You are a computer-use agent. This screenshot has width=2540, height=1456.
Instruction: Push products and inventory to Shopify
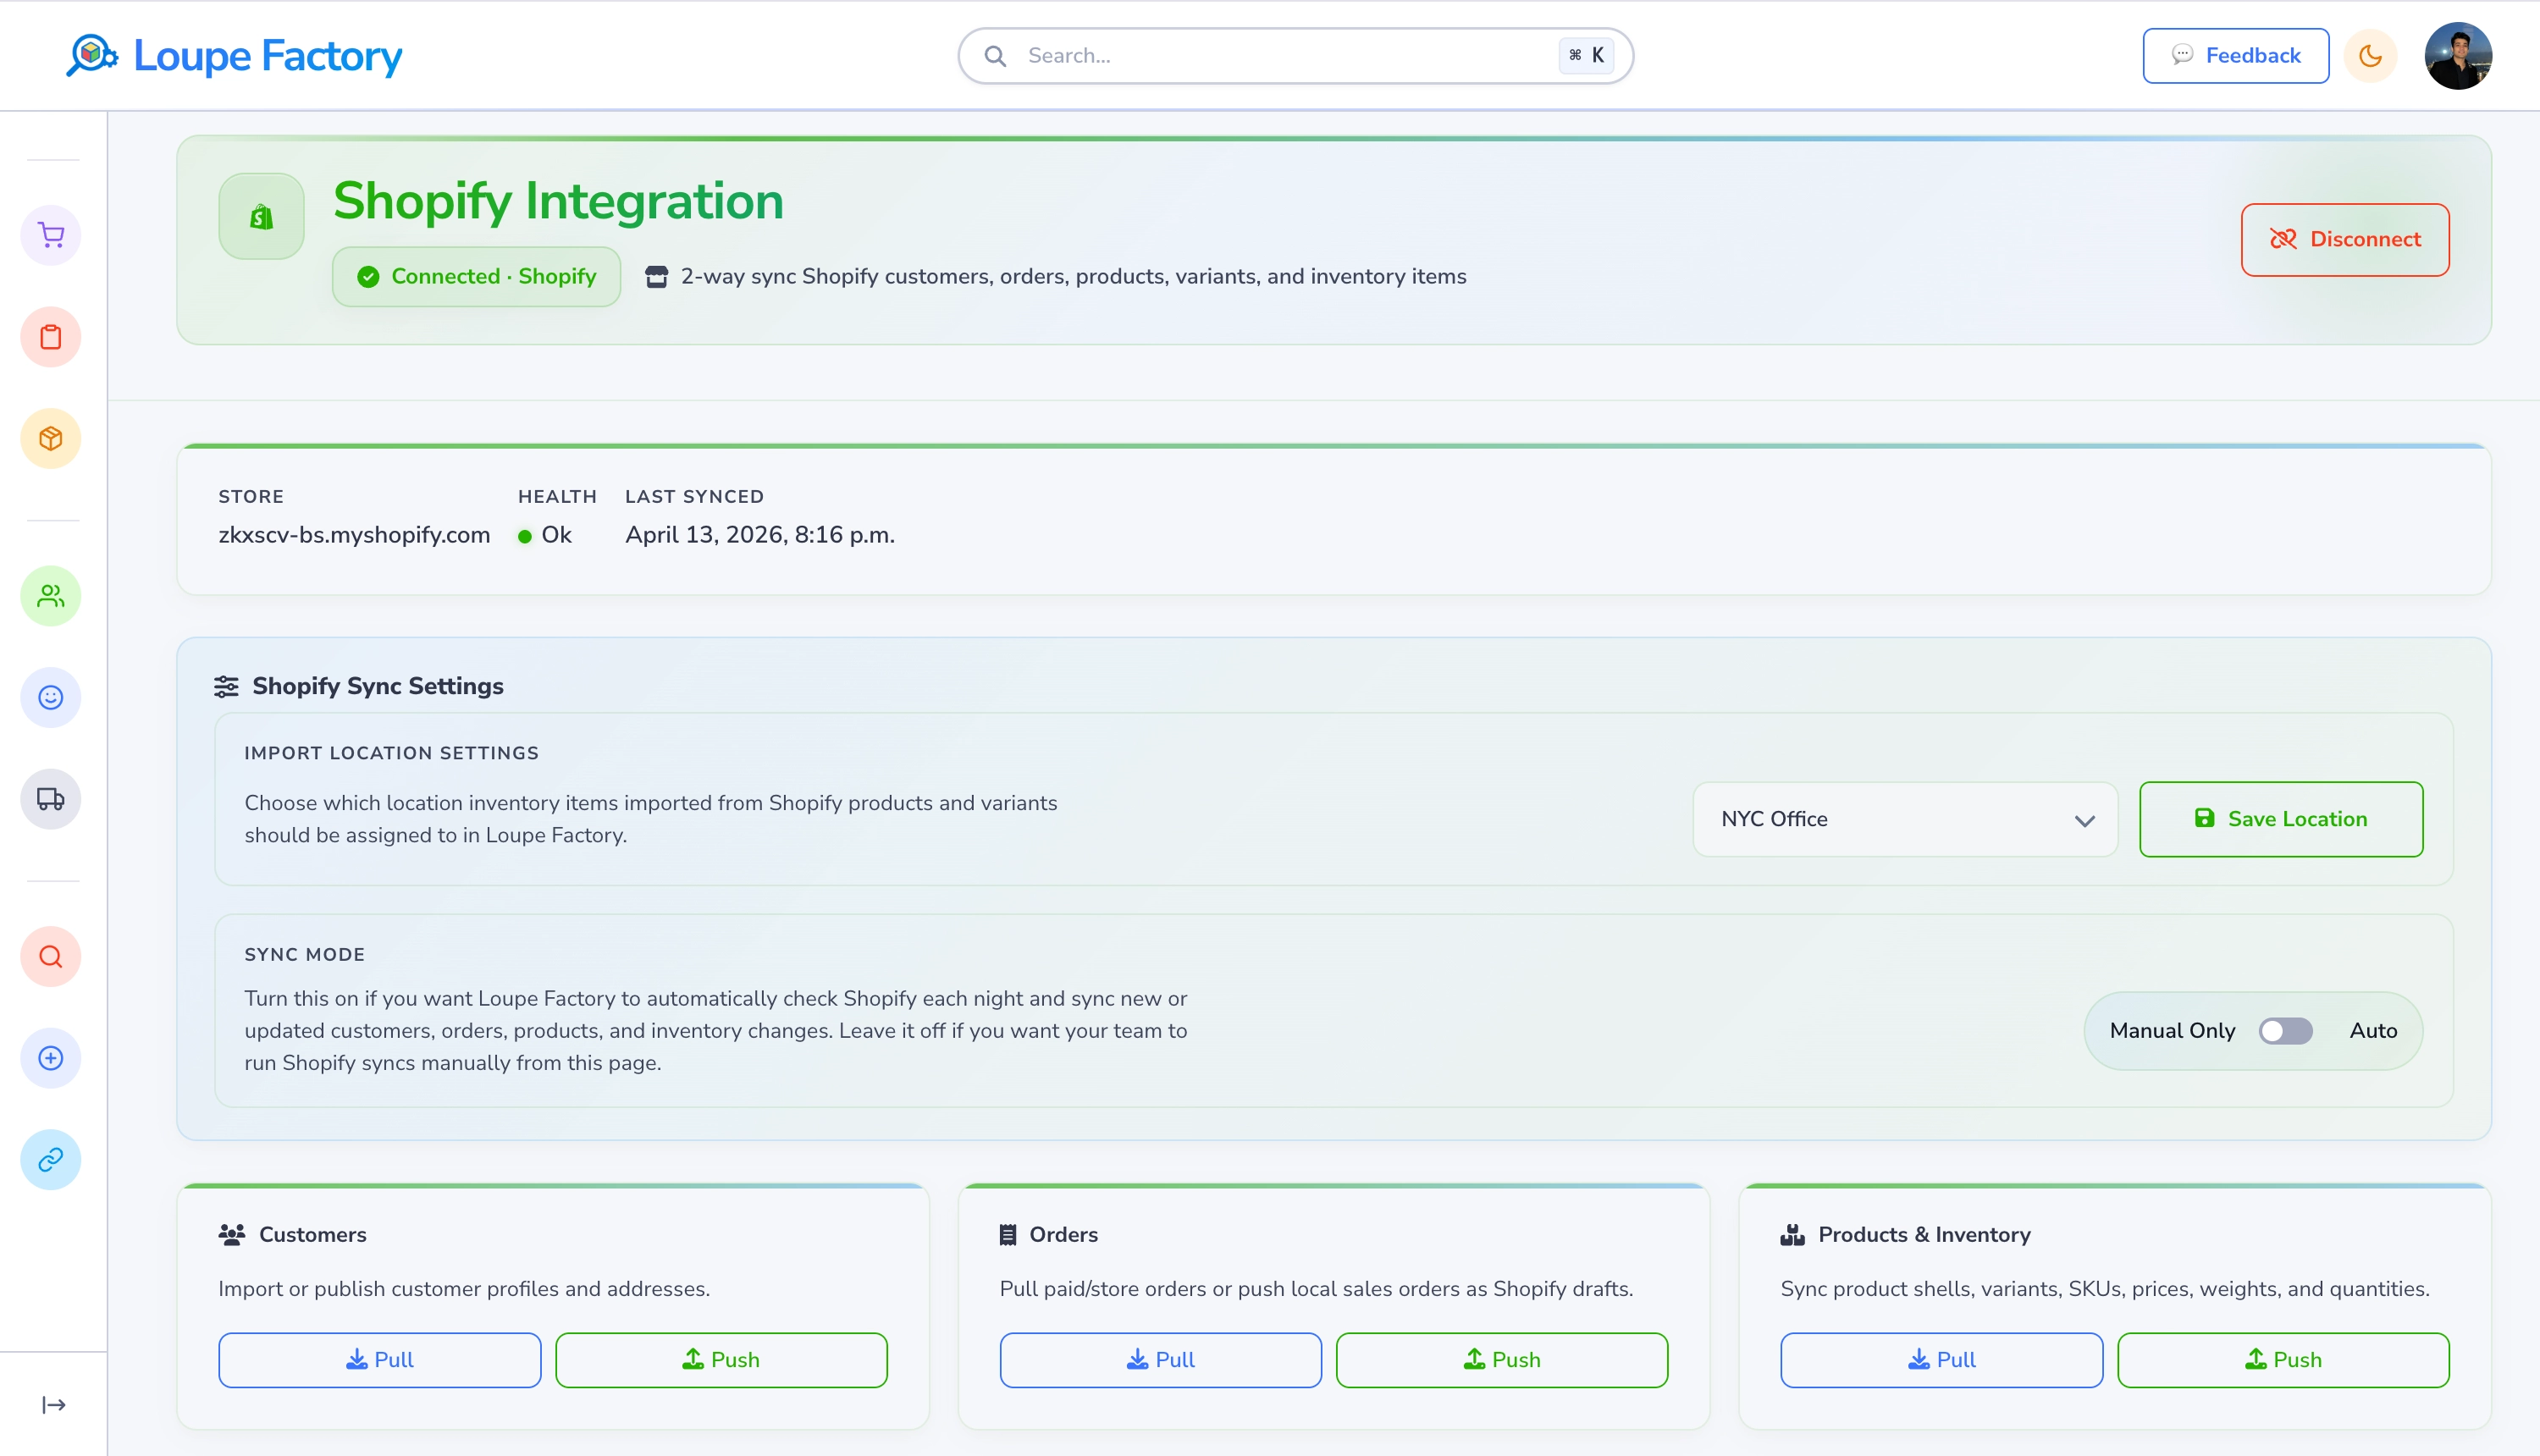pyautogui.click(x=2283, y=1360)
